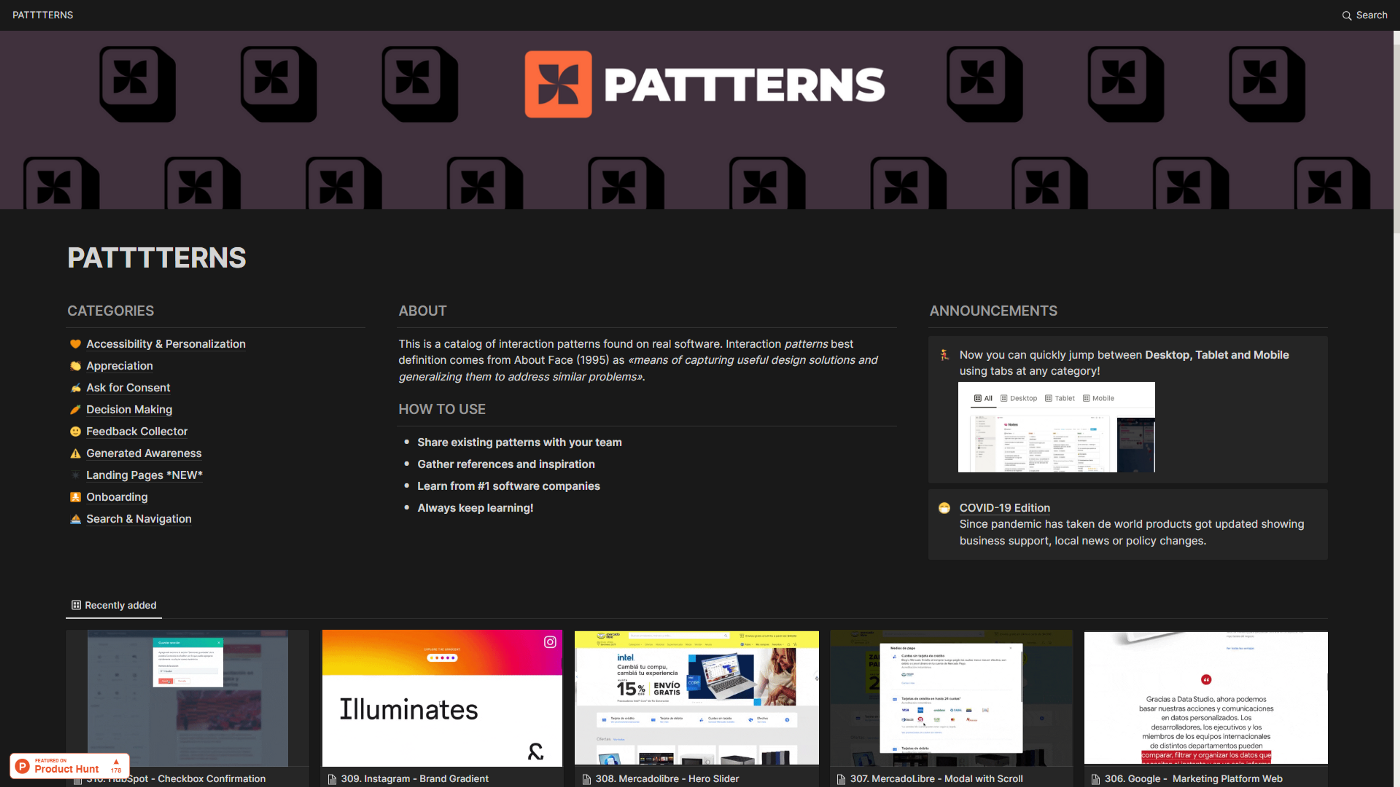Open the Google Marketing Platform thumbnail

[1206, 699]
